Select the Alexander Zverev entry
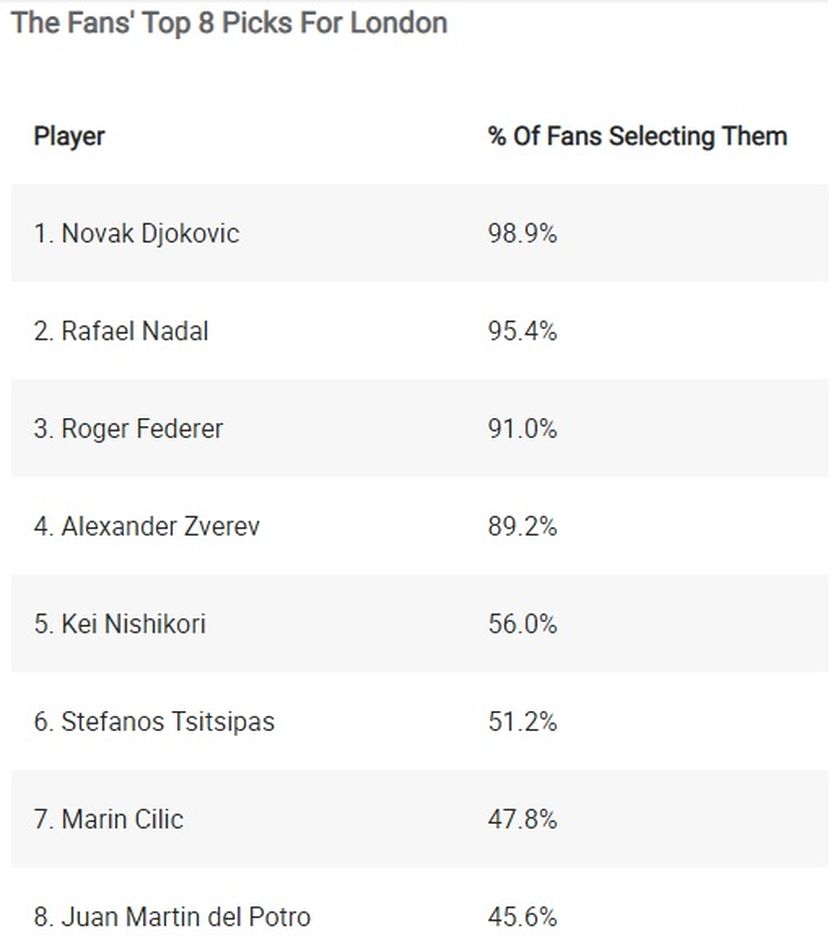The width and height of the screenshot is (840, 944). (x=147, y=526)
